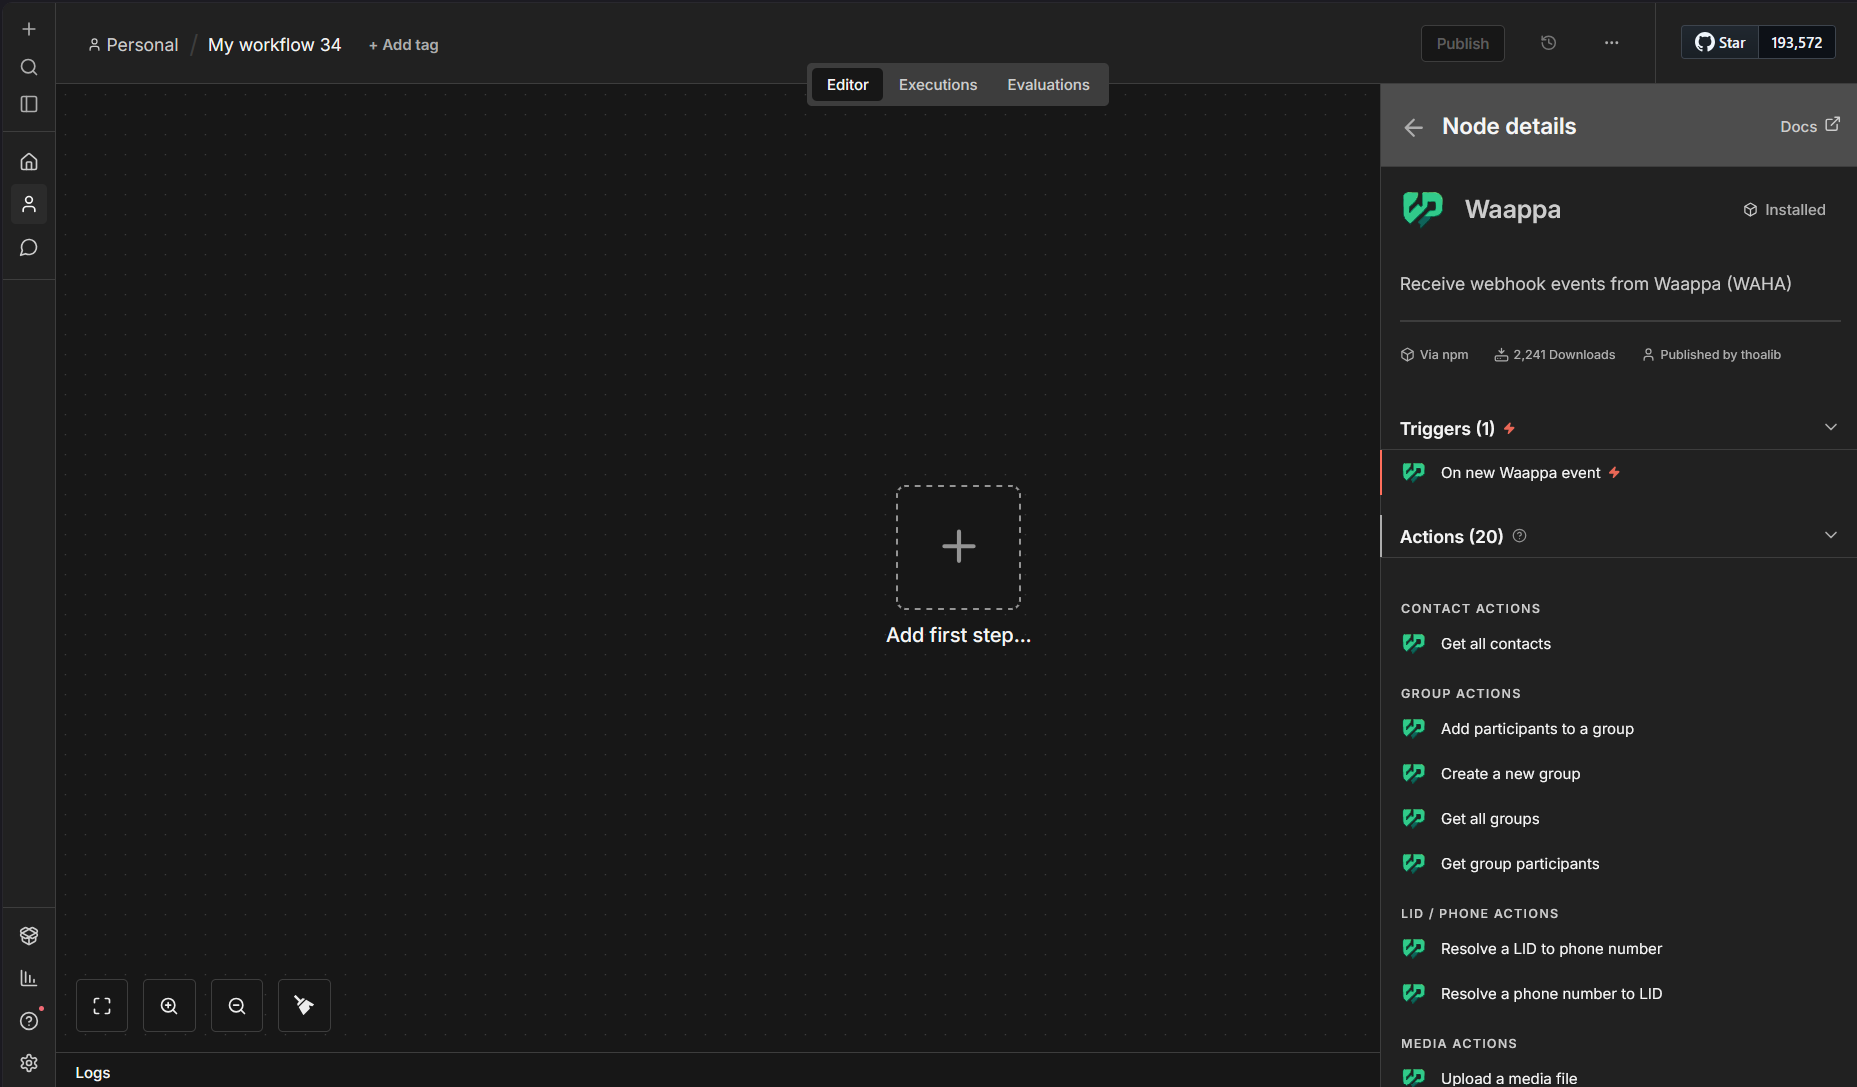Click the My workflow 34 title

click(274, 45)
